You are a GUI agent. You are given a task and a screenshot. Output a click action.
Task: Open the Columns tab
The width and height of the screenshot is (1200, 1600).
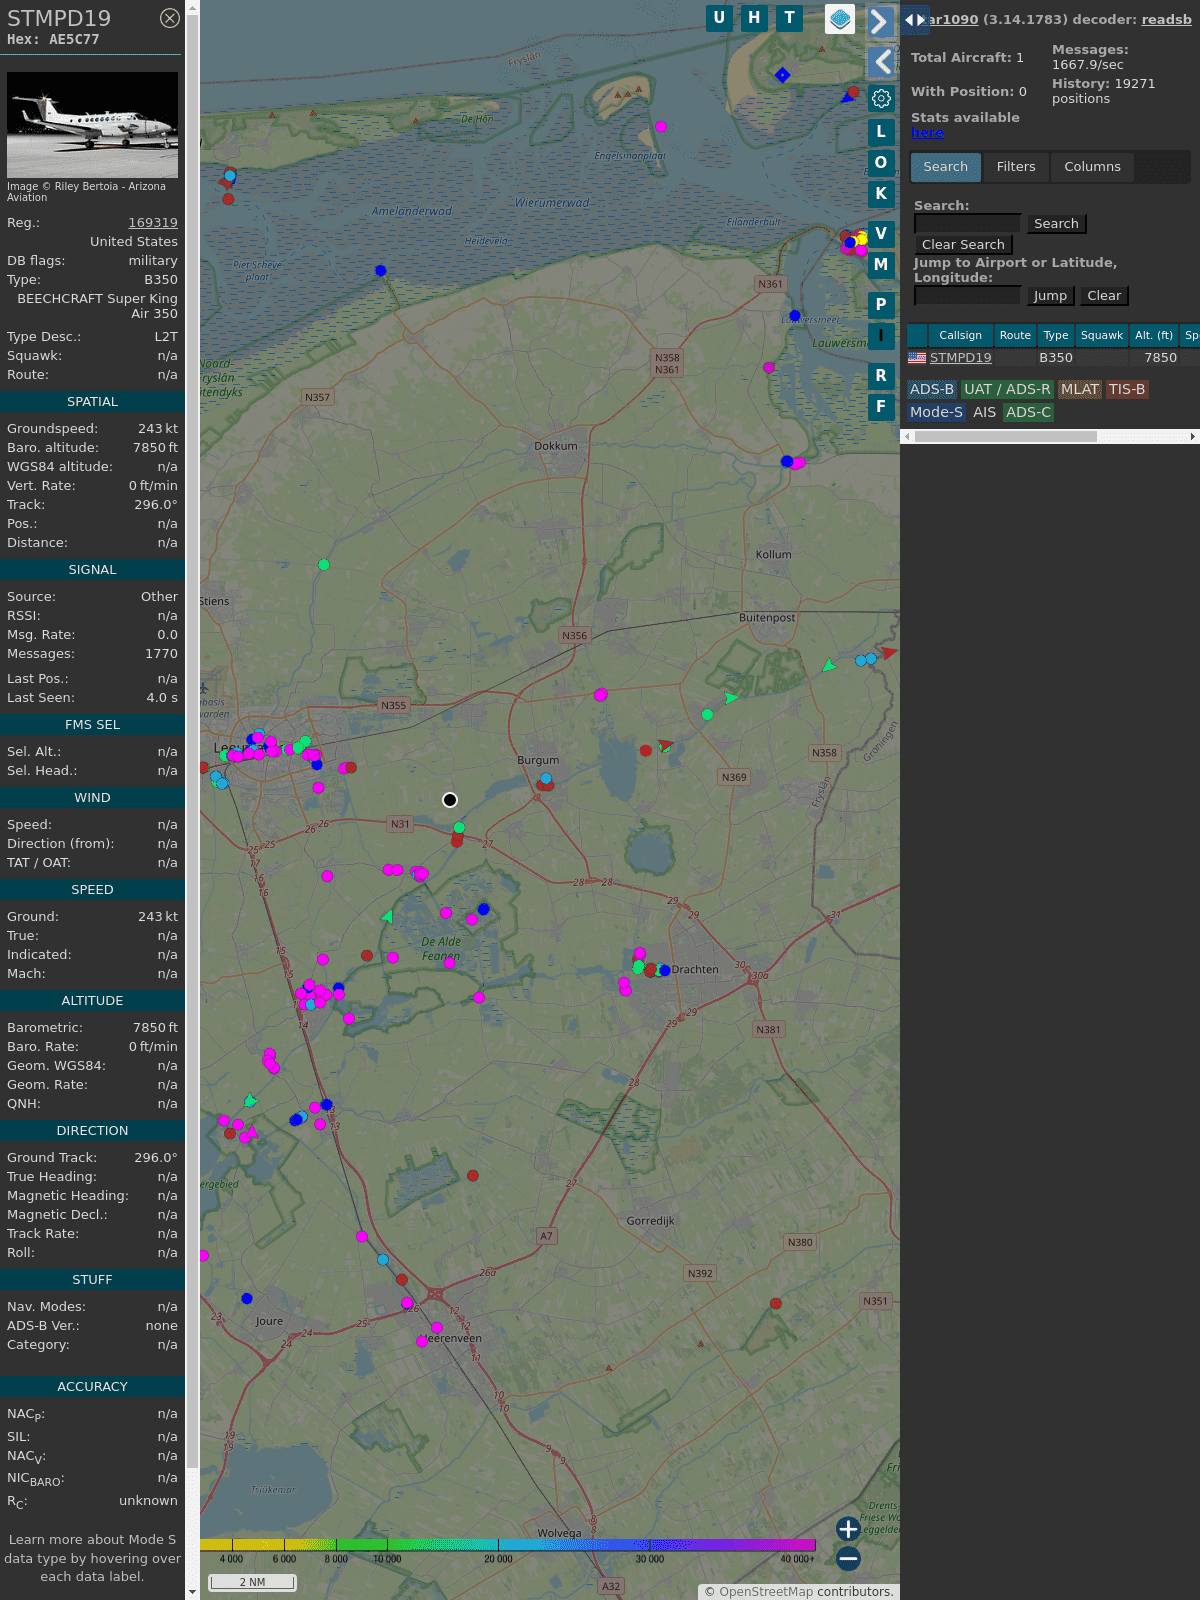click(x=1092, y=167)
